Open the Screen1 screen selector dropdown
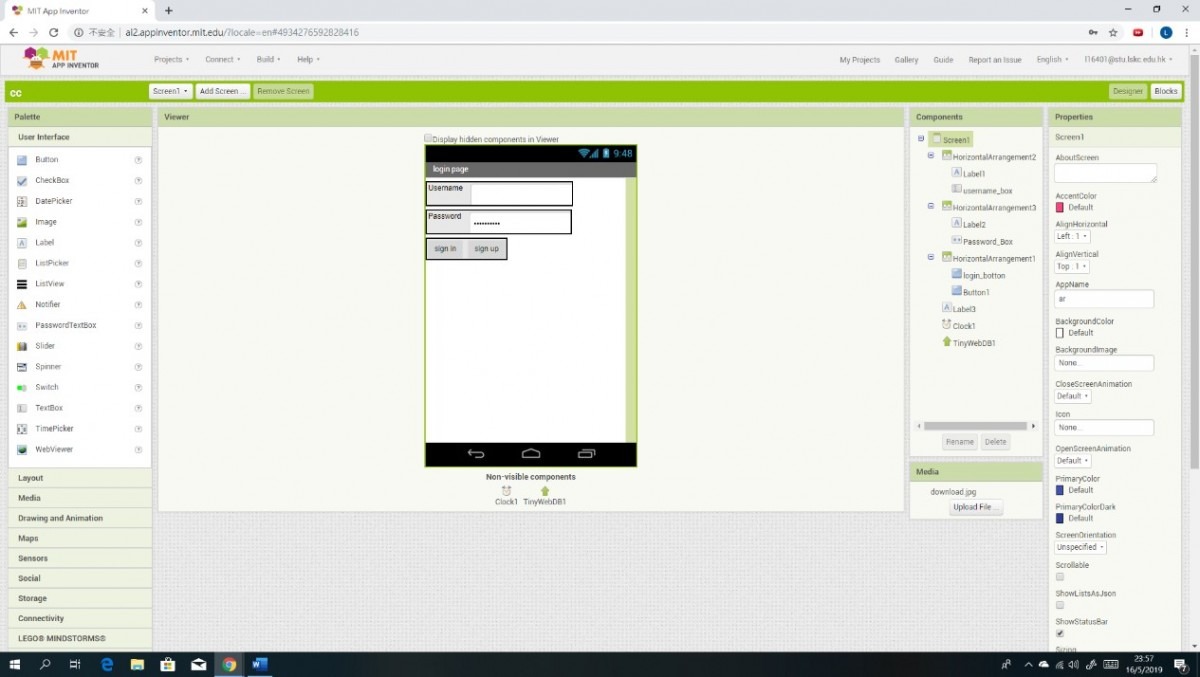 pyautogui.click(x=170, y=91)
